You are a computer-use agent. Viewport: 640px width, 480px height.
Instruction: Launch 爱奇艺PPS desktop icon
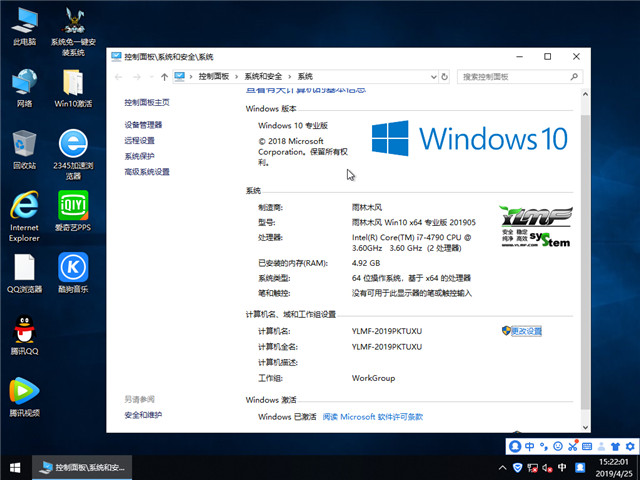pyautogui.click(x=73, y=211)
